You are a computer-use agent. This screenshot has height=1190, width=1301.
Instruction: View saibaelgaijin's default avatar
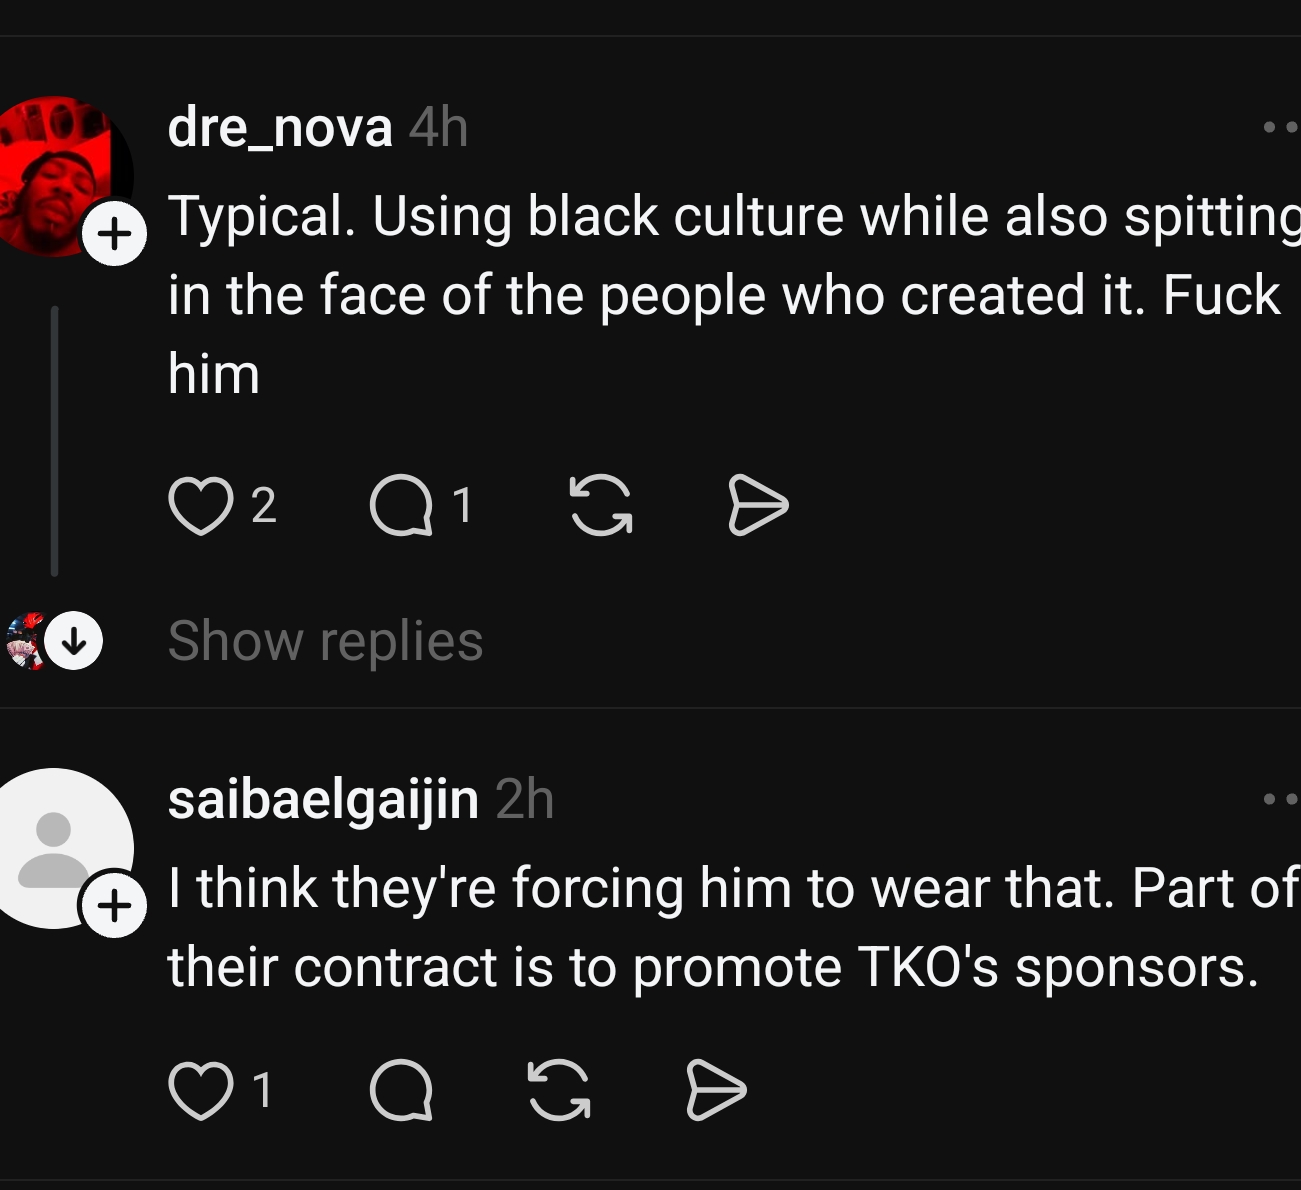click(x=55, y=849)
